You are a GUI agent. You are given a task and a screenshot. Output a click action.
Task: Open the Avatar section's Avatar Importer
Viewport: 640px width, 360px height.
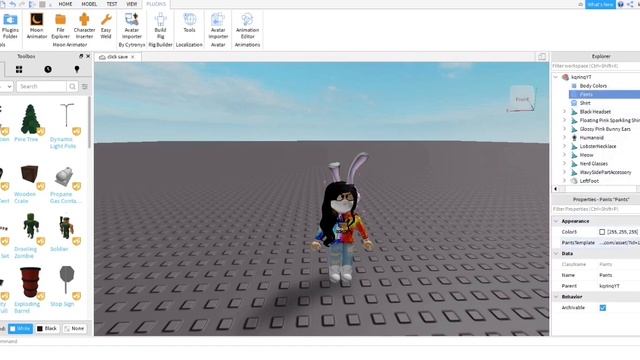(218, 25)
